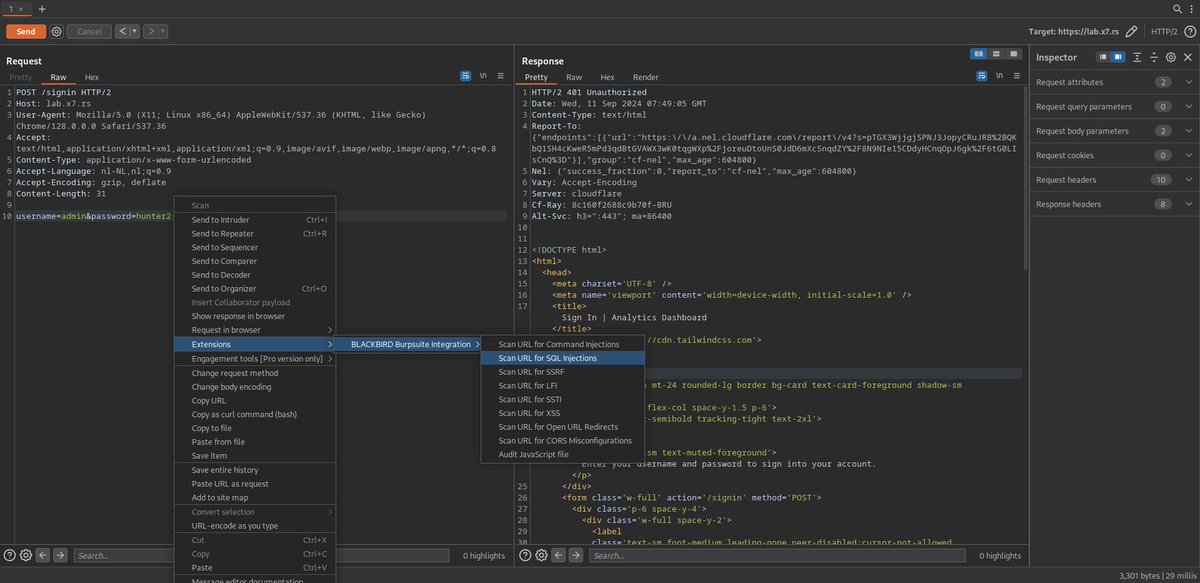This screenshot has height=583, width=1200.
Task: Close the Inspector panel
Action: 1187,57
